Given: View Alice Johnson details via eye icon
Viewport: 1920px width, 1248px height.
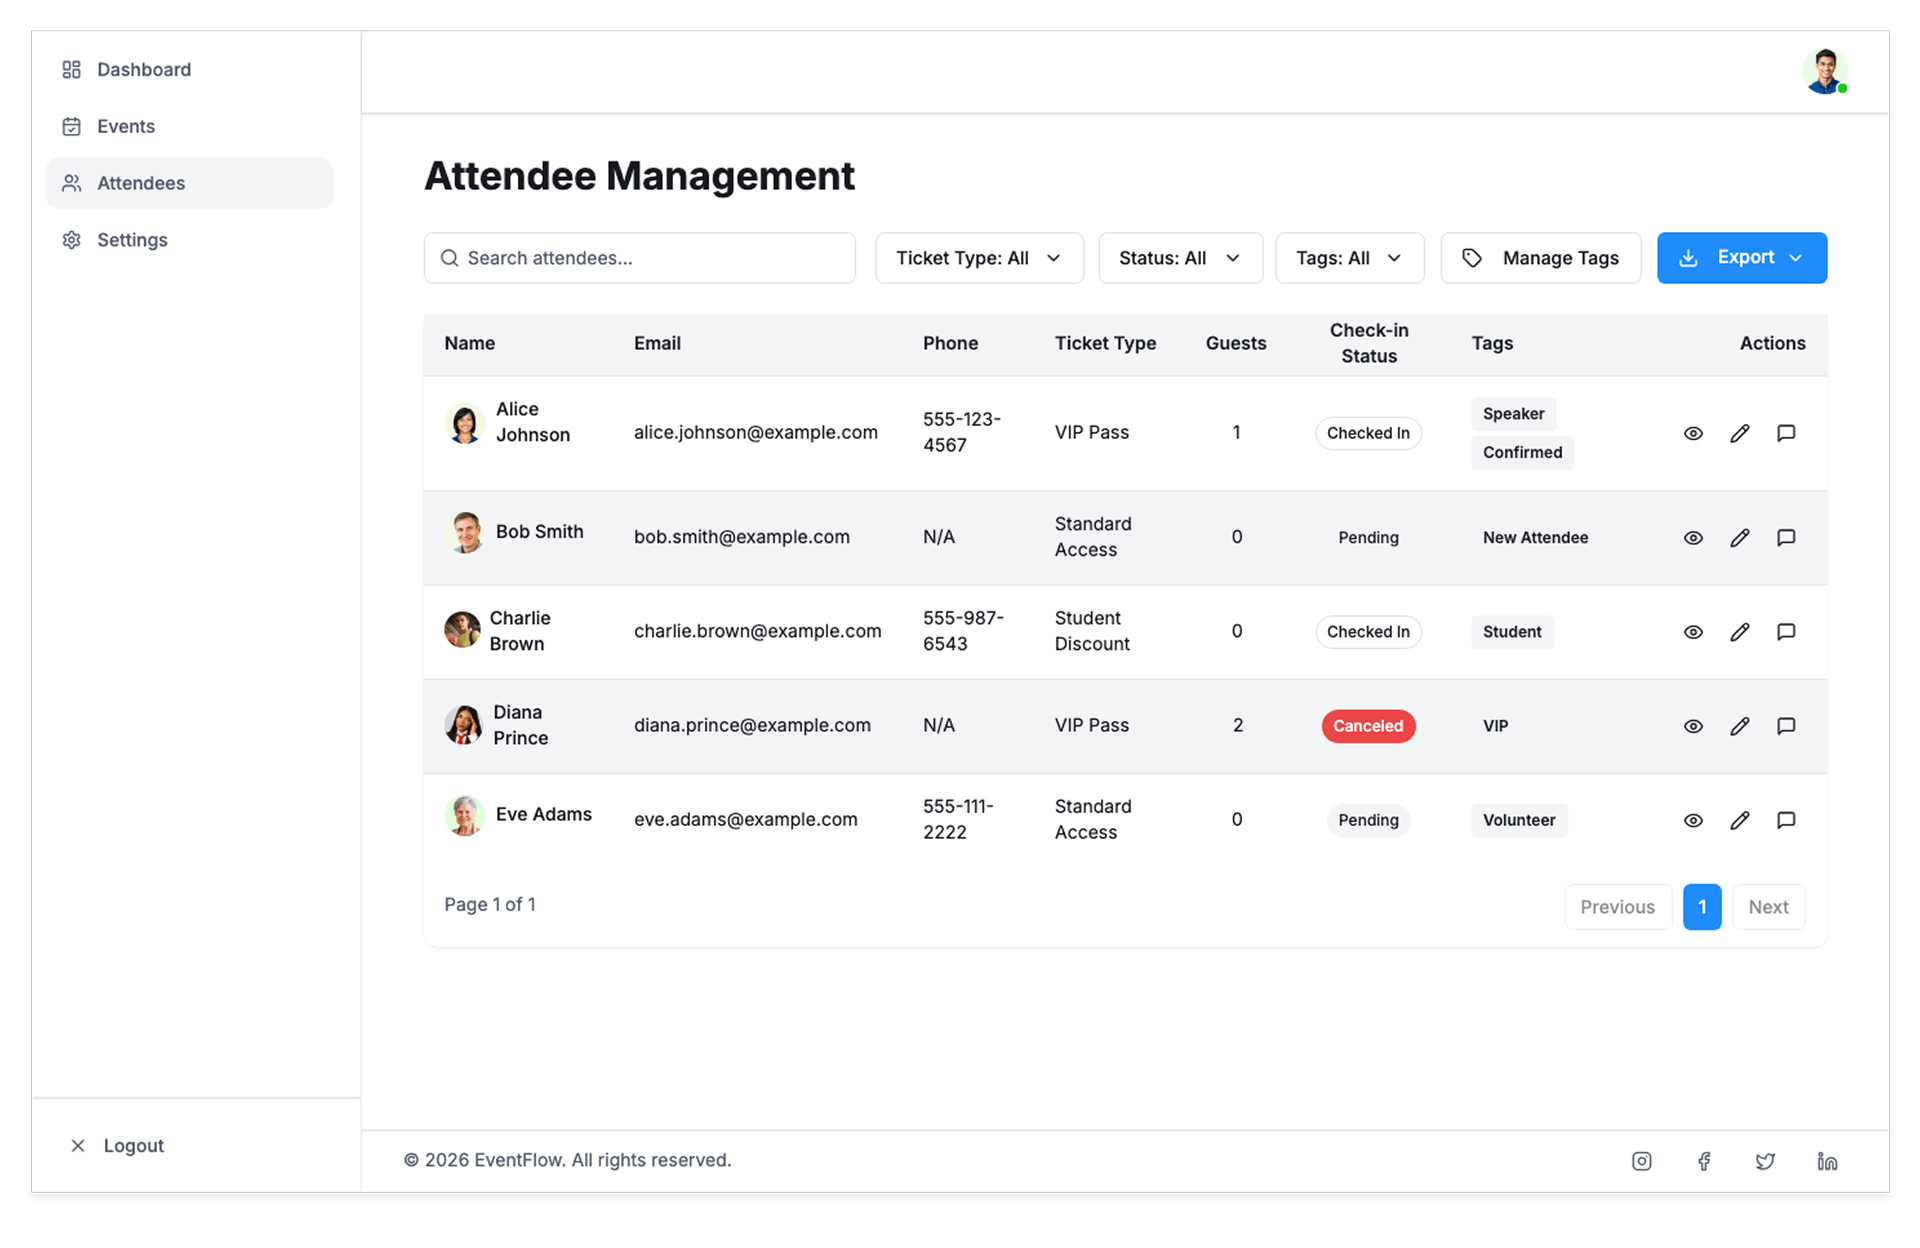Looking at the screenshot, I should pos(1693,433).
